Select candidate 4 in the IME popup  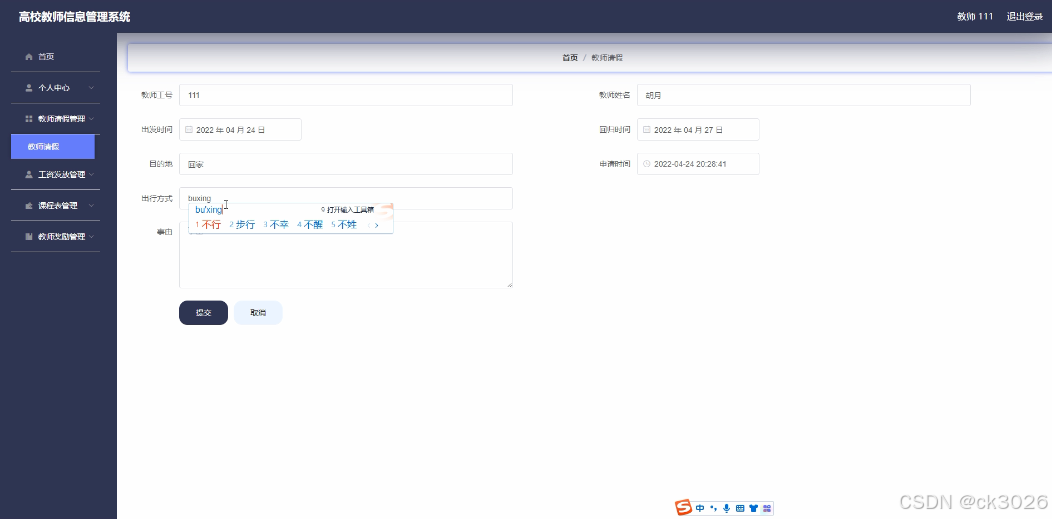tap(310, 225)
